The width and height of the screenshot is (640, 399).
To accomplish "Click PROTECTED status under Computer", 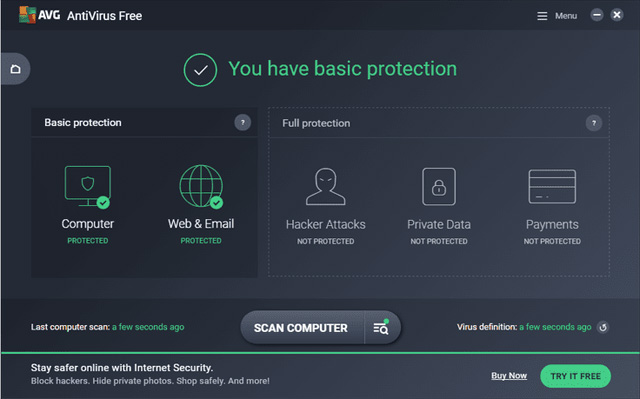I will (x=88, y=241).
